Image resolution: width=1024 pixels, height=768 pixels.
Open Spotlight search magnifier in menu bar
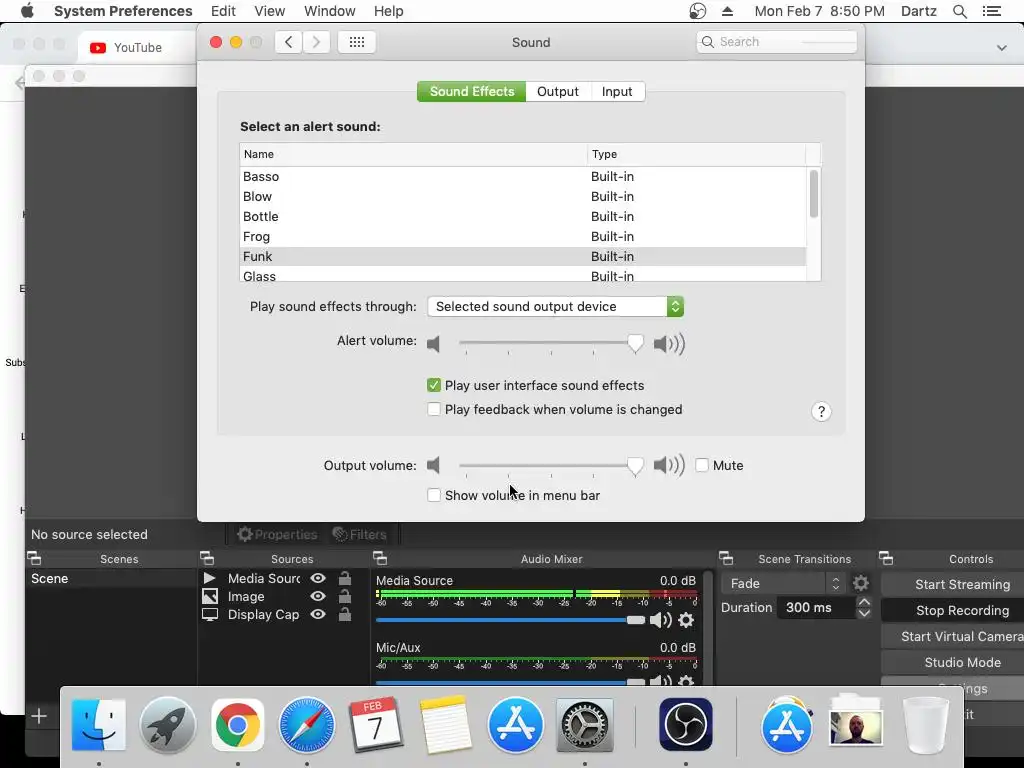coord(960,11)
